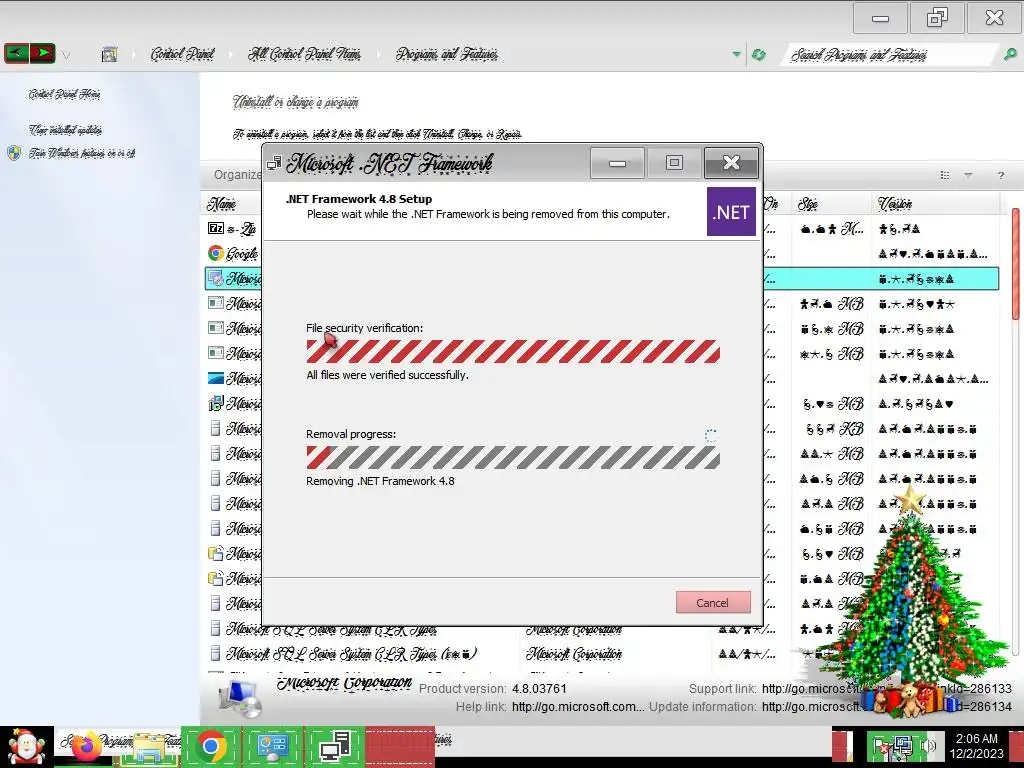Image resolution: width=1024 pixels, height=768 pixels.
Task: Open the Control Panel Home link
Action: point(65,94)
